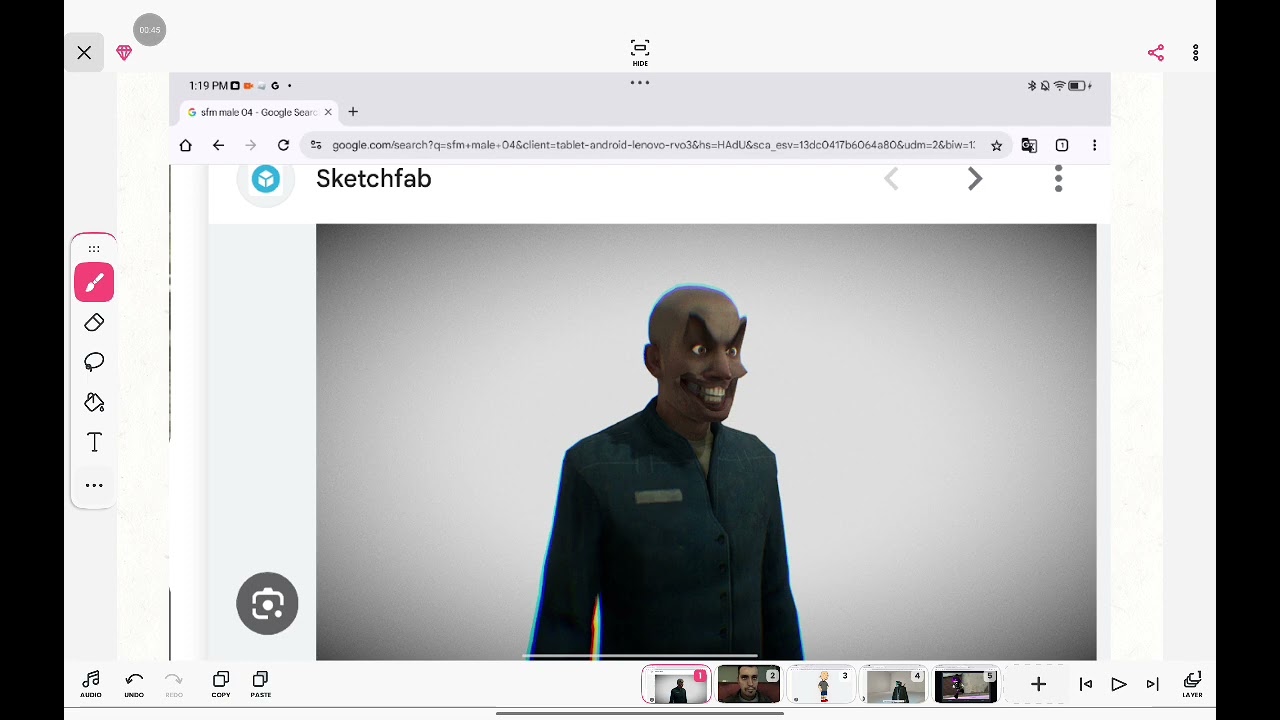Click the Google Lens search button
Image resolution: width=1280 pixels, height=720 pixels.
click(x=267, y=603)
